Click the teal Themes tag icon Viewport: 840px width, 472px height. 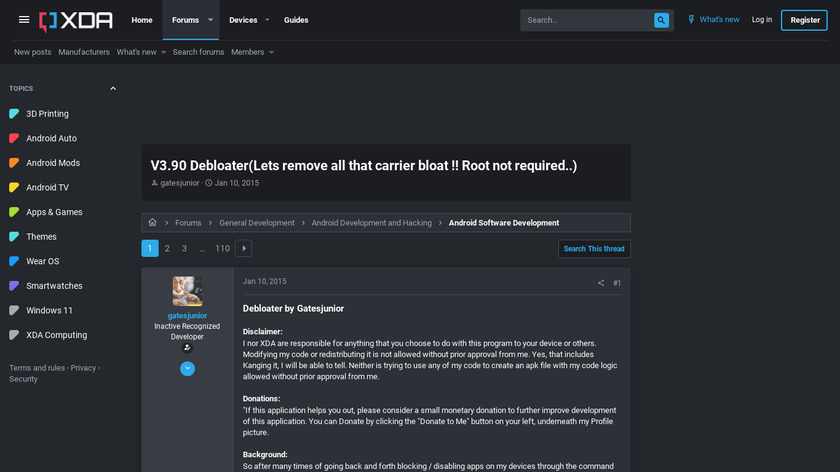pos(14,237)
